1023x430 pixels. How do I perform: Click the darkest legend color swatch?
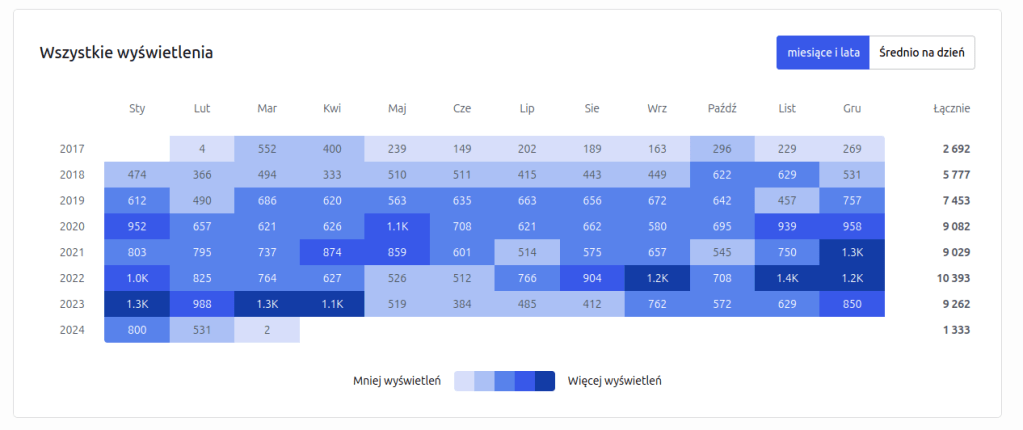[x=545, y=381]
